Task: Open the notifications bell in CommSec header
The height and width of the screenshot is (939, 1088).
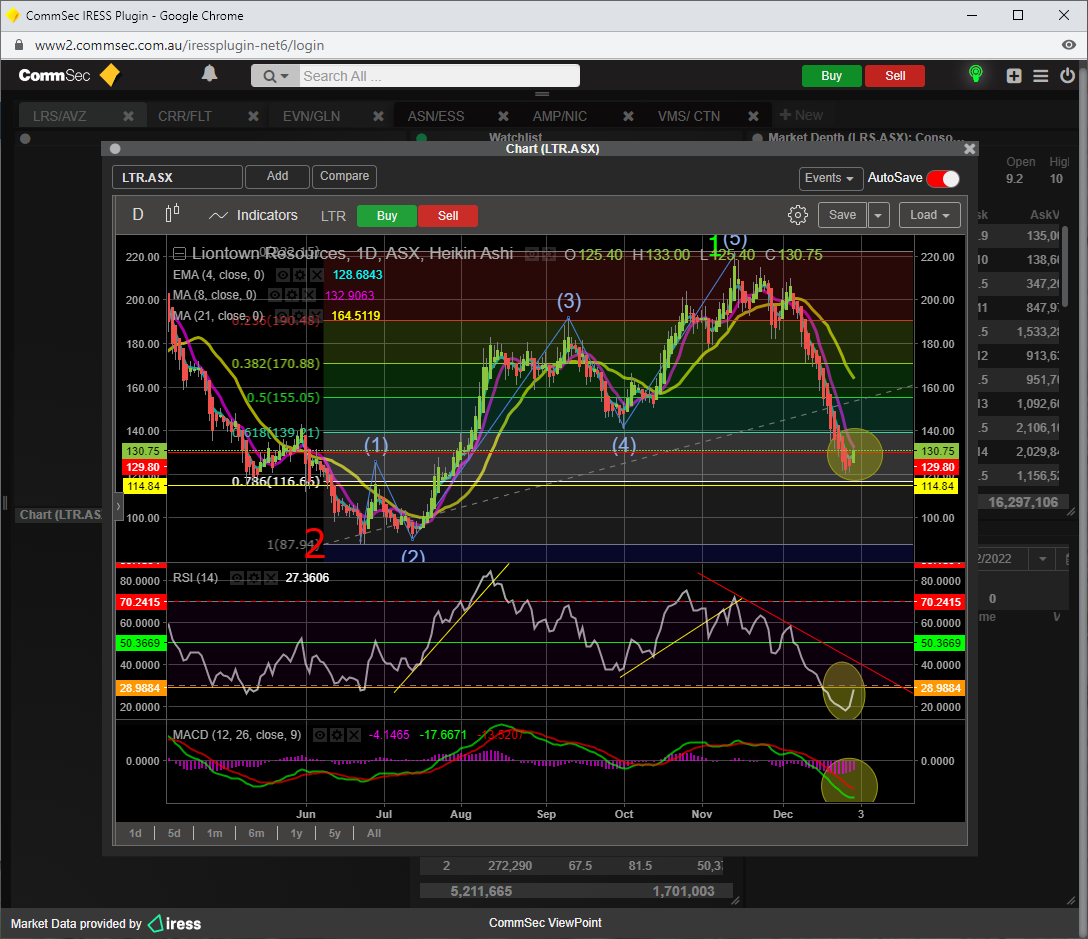Action: [x=209, y=74]
